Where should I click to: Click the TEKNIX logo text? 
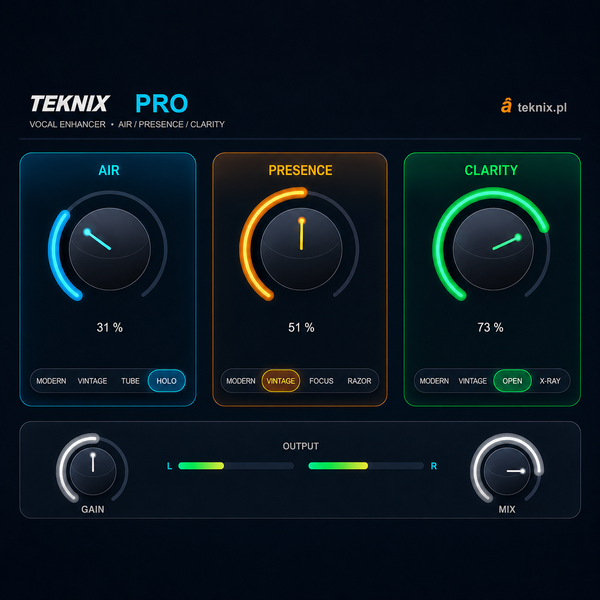coord(70,104)
